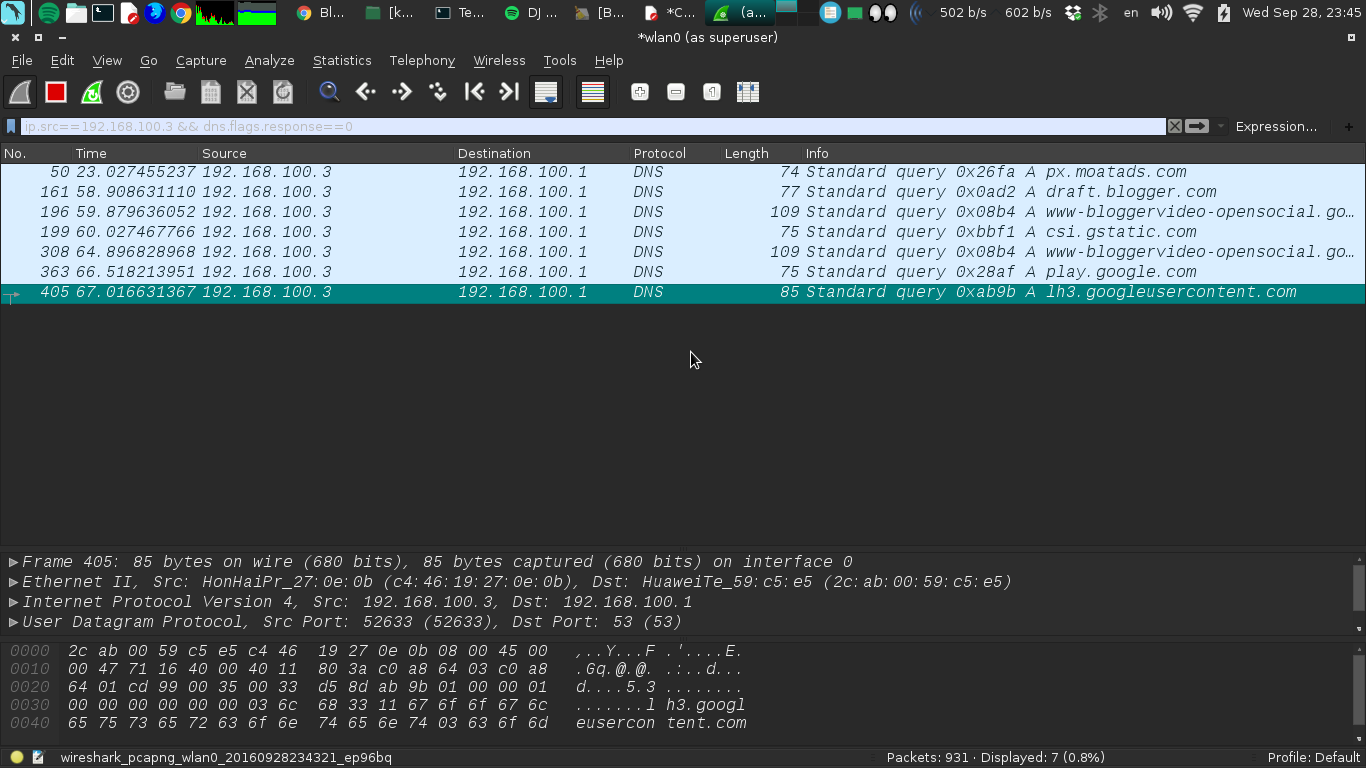This screenshot has width=1366, height=768.
Task: Sort packets by the Length column header
Action: [x=762, y=153]
